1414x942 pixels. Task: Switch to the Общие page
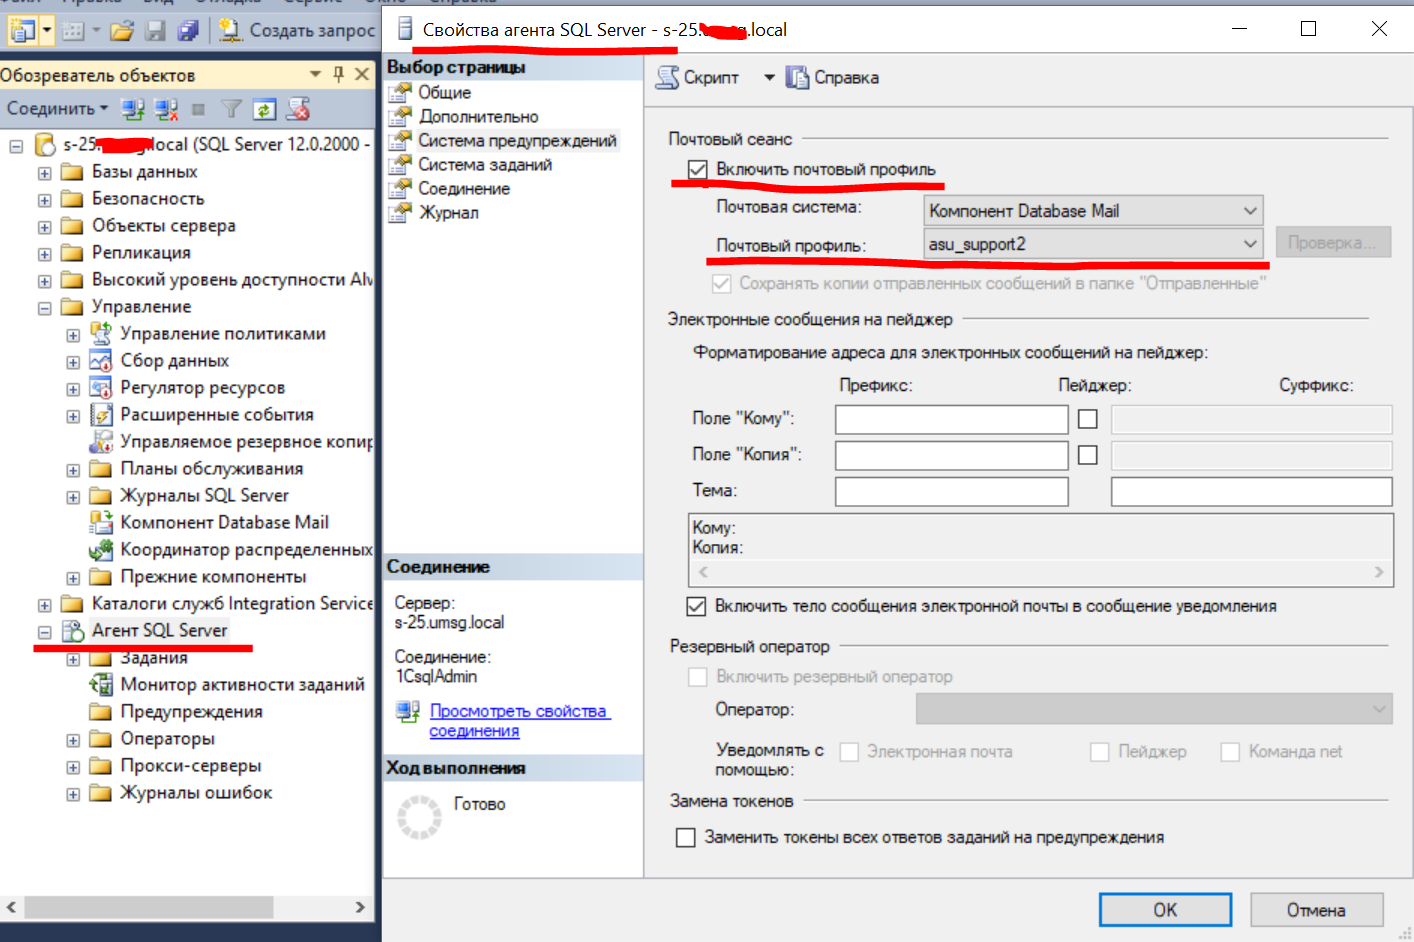point(444,92)
